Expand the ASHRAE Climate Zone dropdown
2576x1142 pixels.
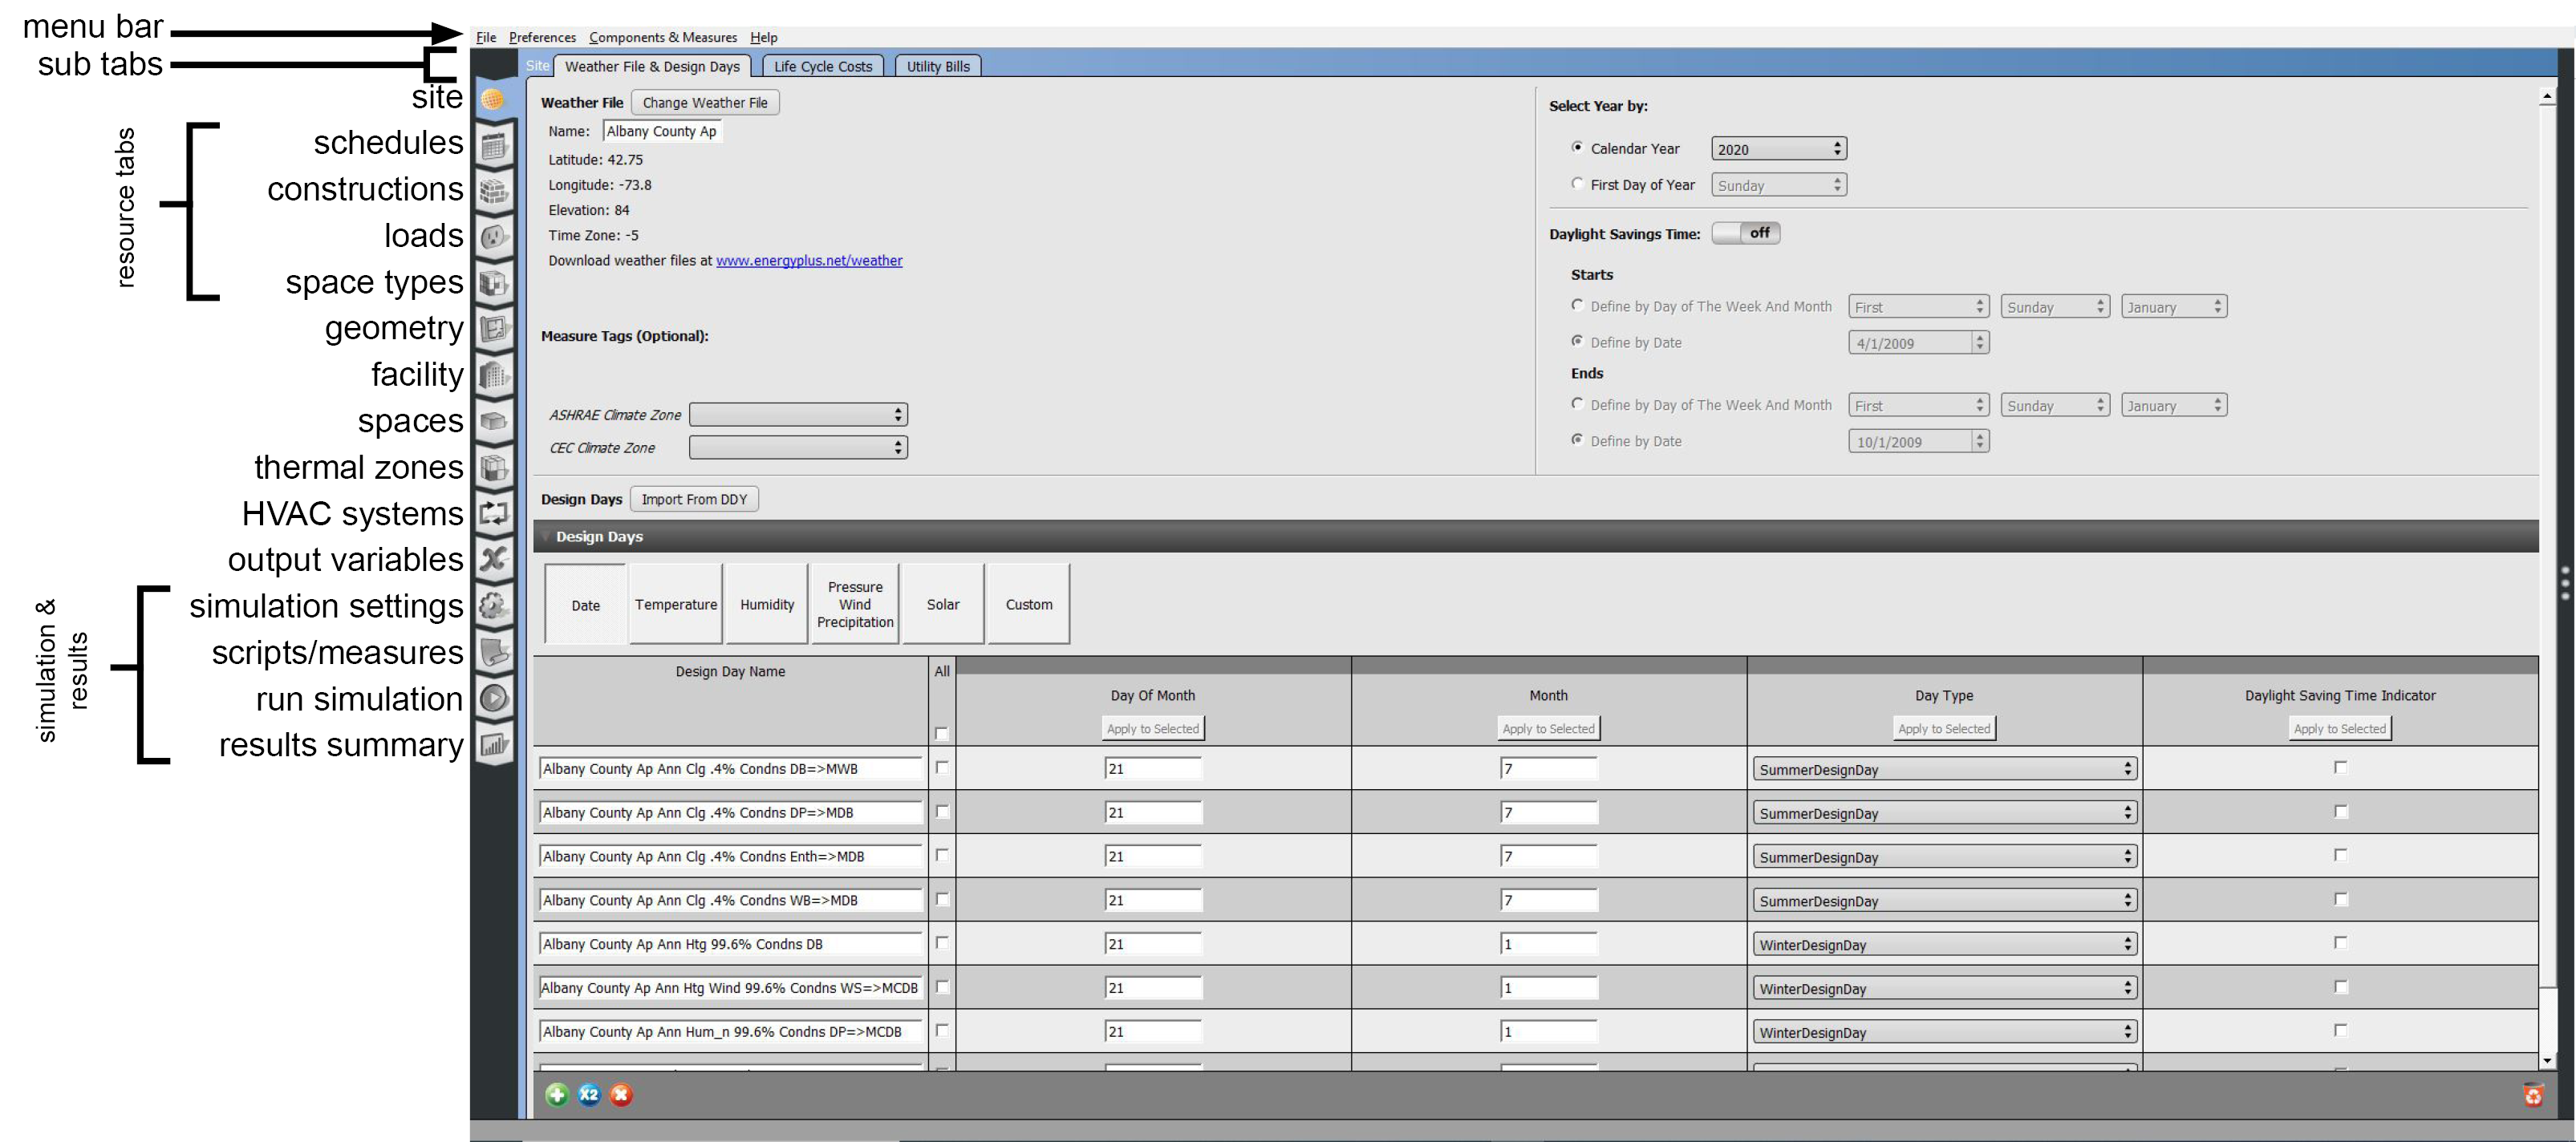tap(798, 414)
